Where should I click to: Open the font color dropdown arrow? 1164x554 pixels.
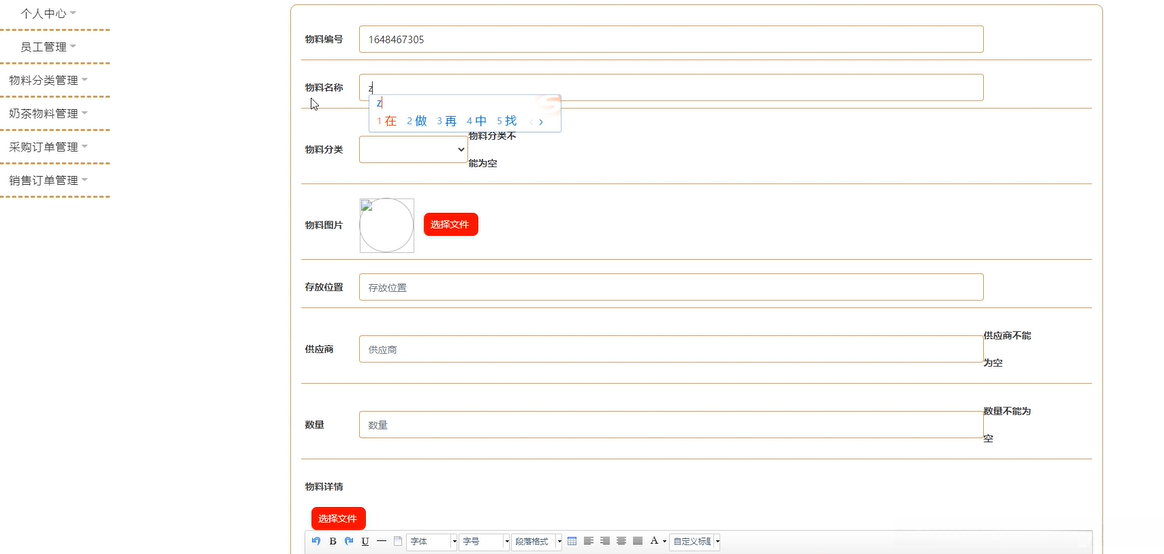tap(664, 541)
